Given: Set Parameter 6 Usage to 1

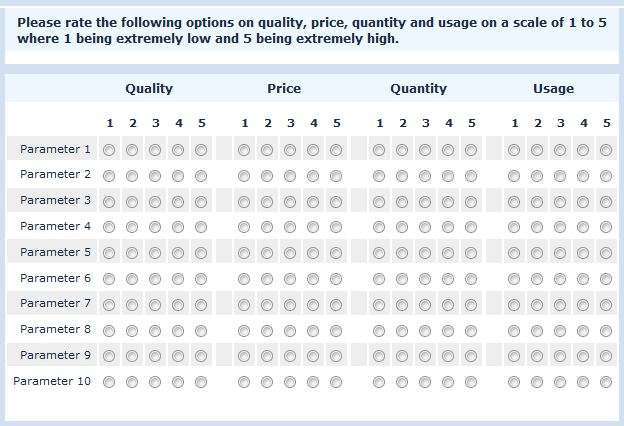Looking at the screenshot, I should pos(514,279).
